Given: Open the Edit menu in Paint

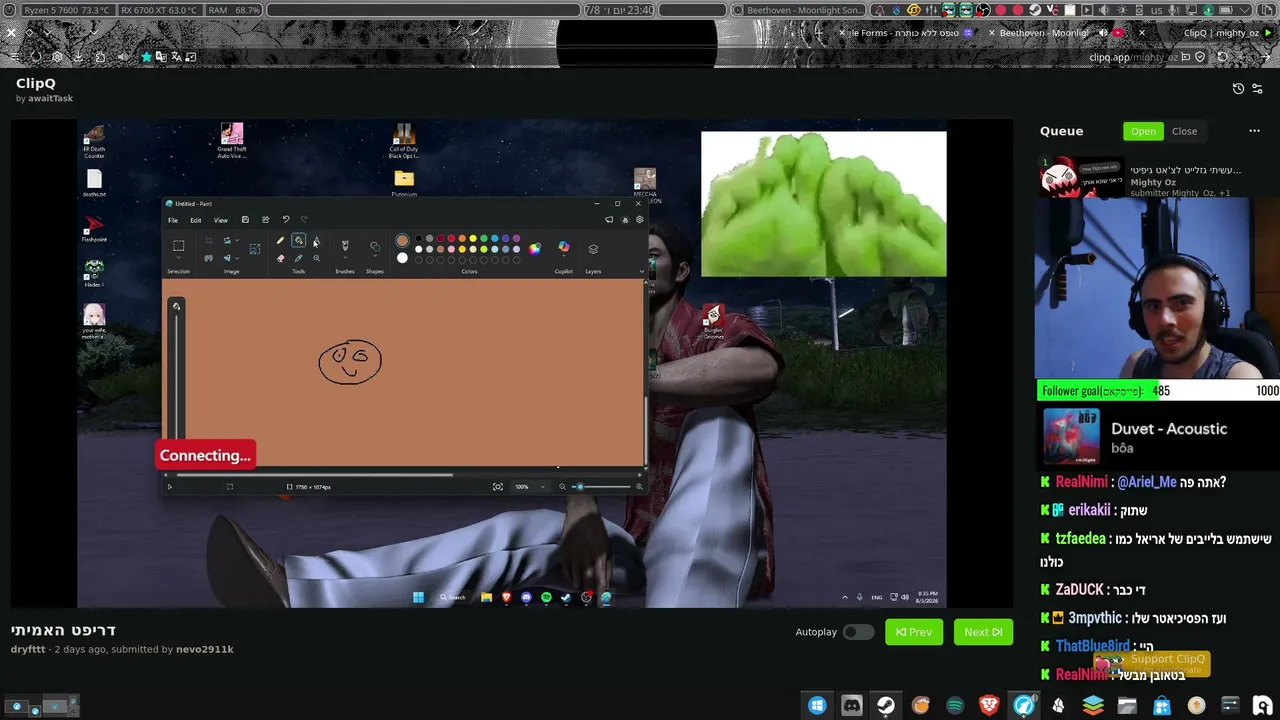Looking at the screenshot, I should point(196,220).
